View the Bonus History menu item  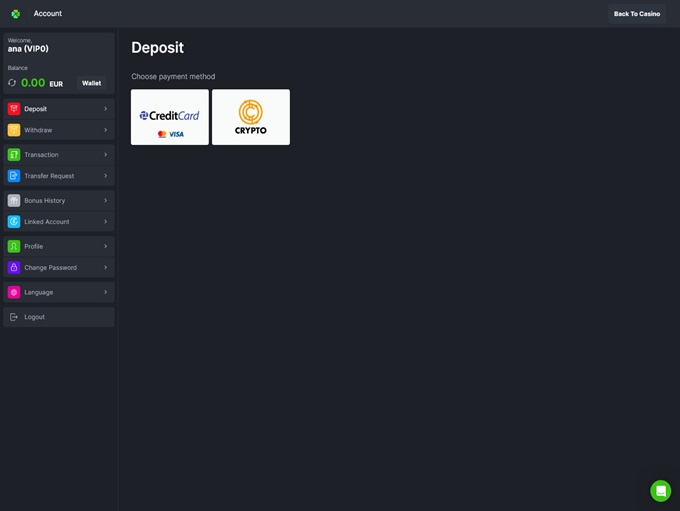pos(59,200)
